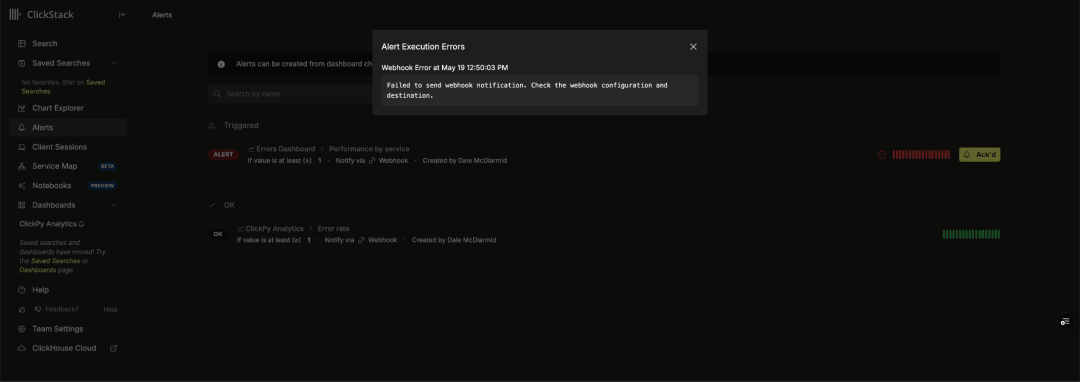Collapse the sidebar with the arrow icon
Image resolution: width=1080 pixels, height=382 pixels.
point(123,14)
